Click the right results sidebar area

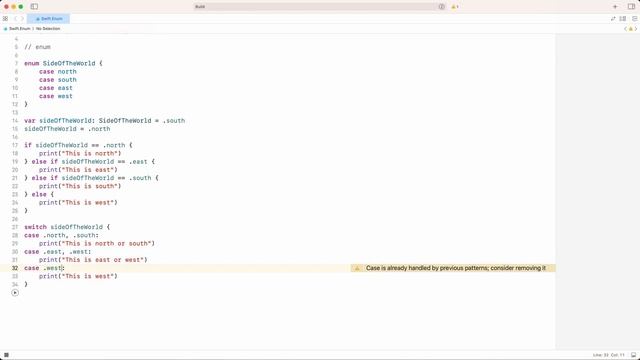click(597, 191)
